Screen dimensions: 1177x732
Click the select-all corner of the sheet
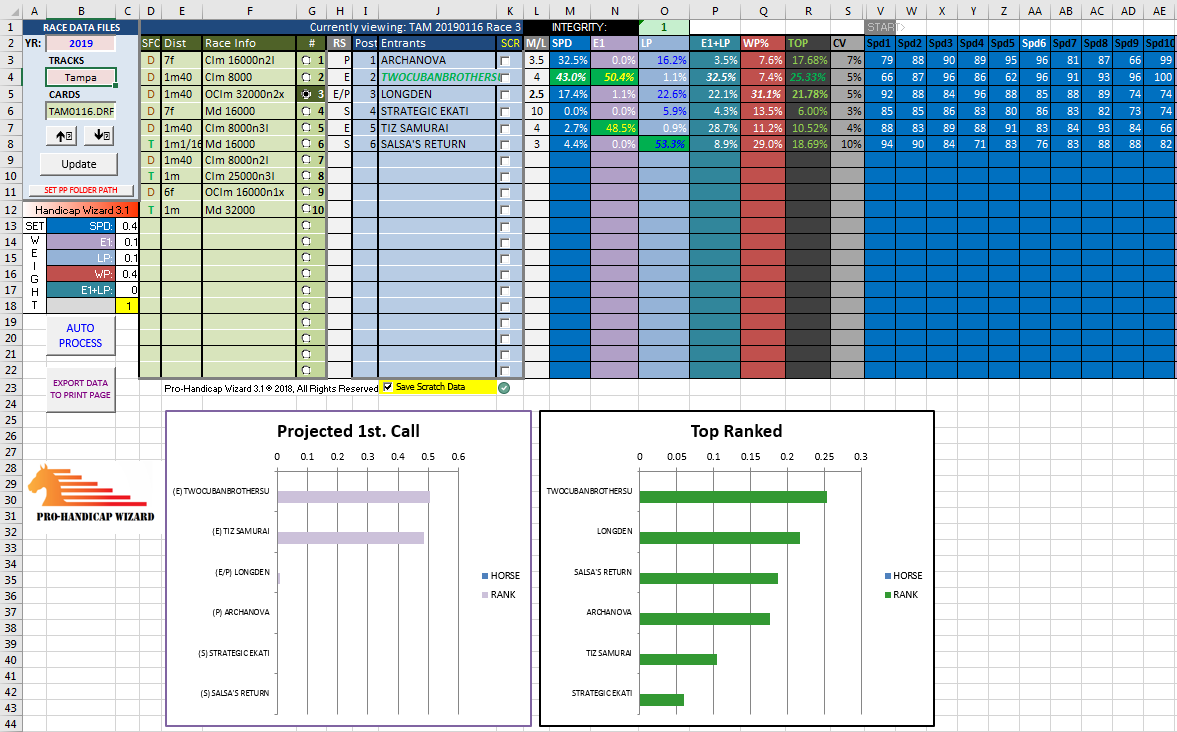coord(9,11)
